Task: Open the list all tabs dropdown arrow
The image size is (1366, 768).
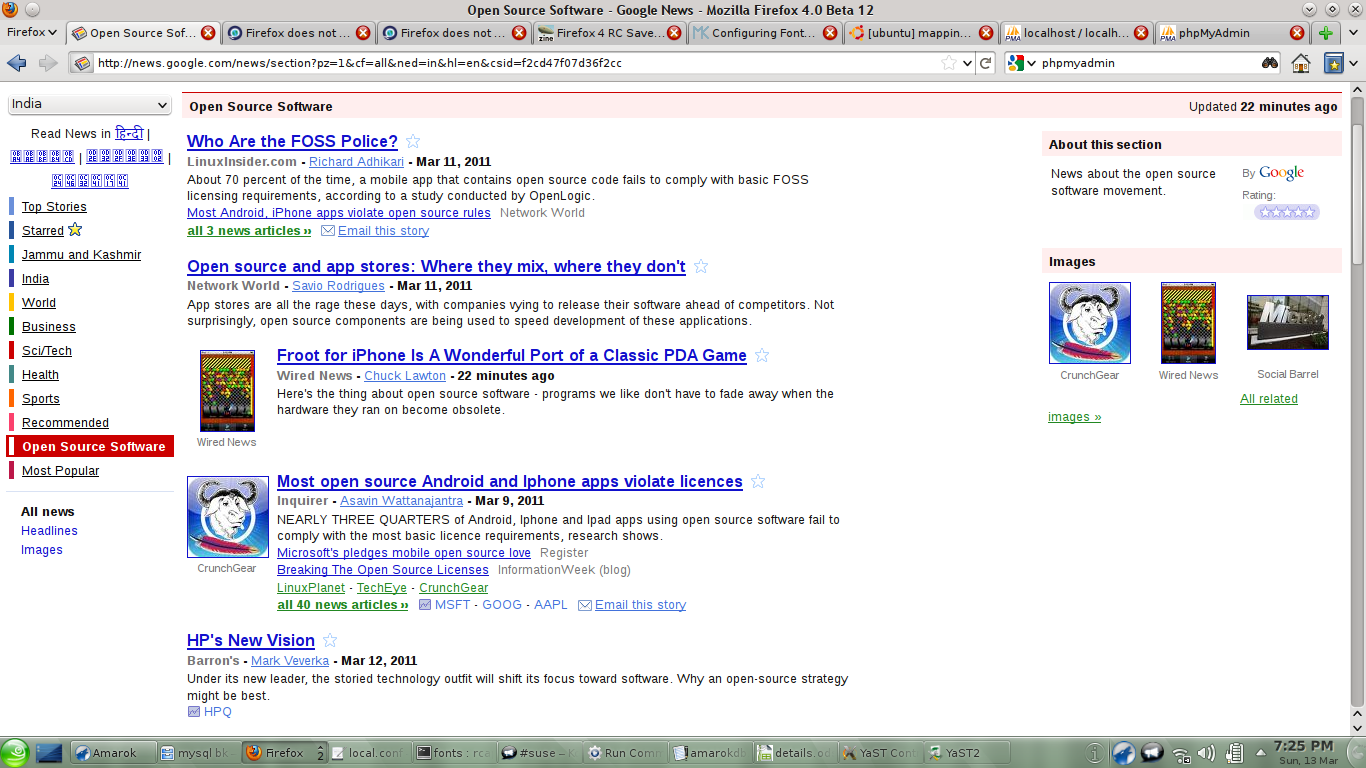Action: tap(1353, 33)
